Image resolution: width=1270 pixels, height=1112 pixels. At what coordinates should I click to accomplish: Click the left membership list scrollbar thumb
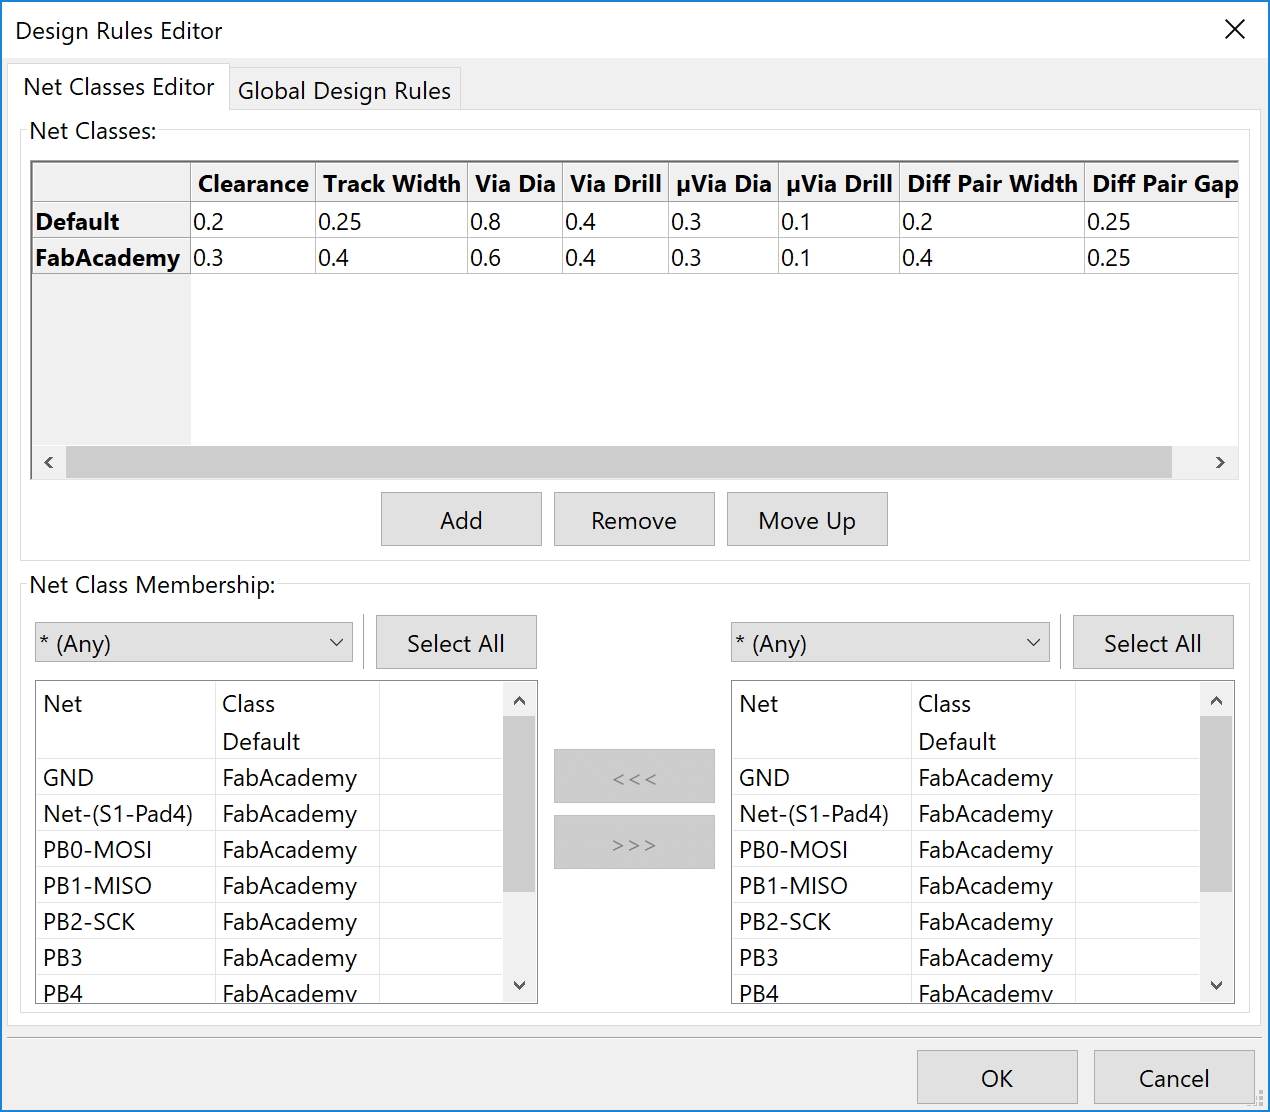(x=519, y=804)
